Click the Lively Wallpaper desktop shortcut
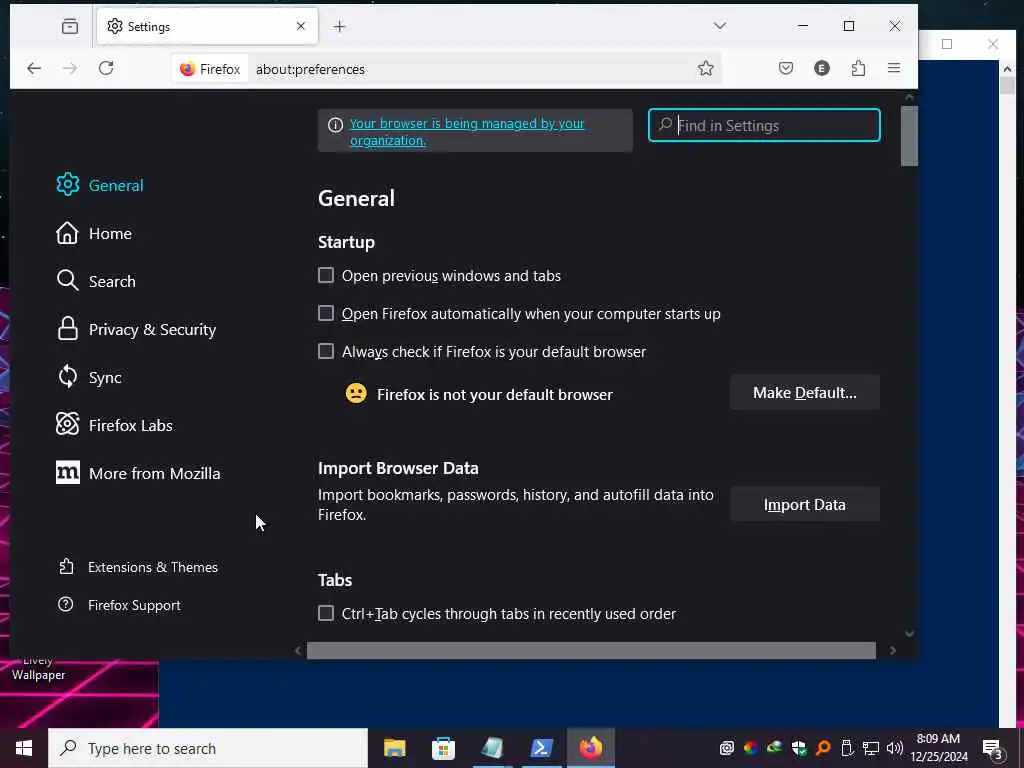 point(39,669)
